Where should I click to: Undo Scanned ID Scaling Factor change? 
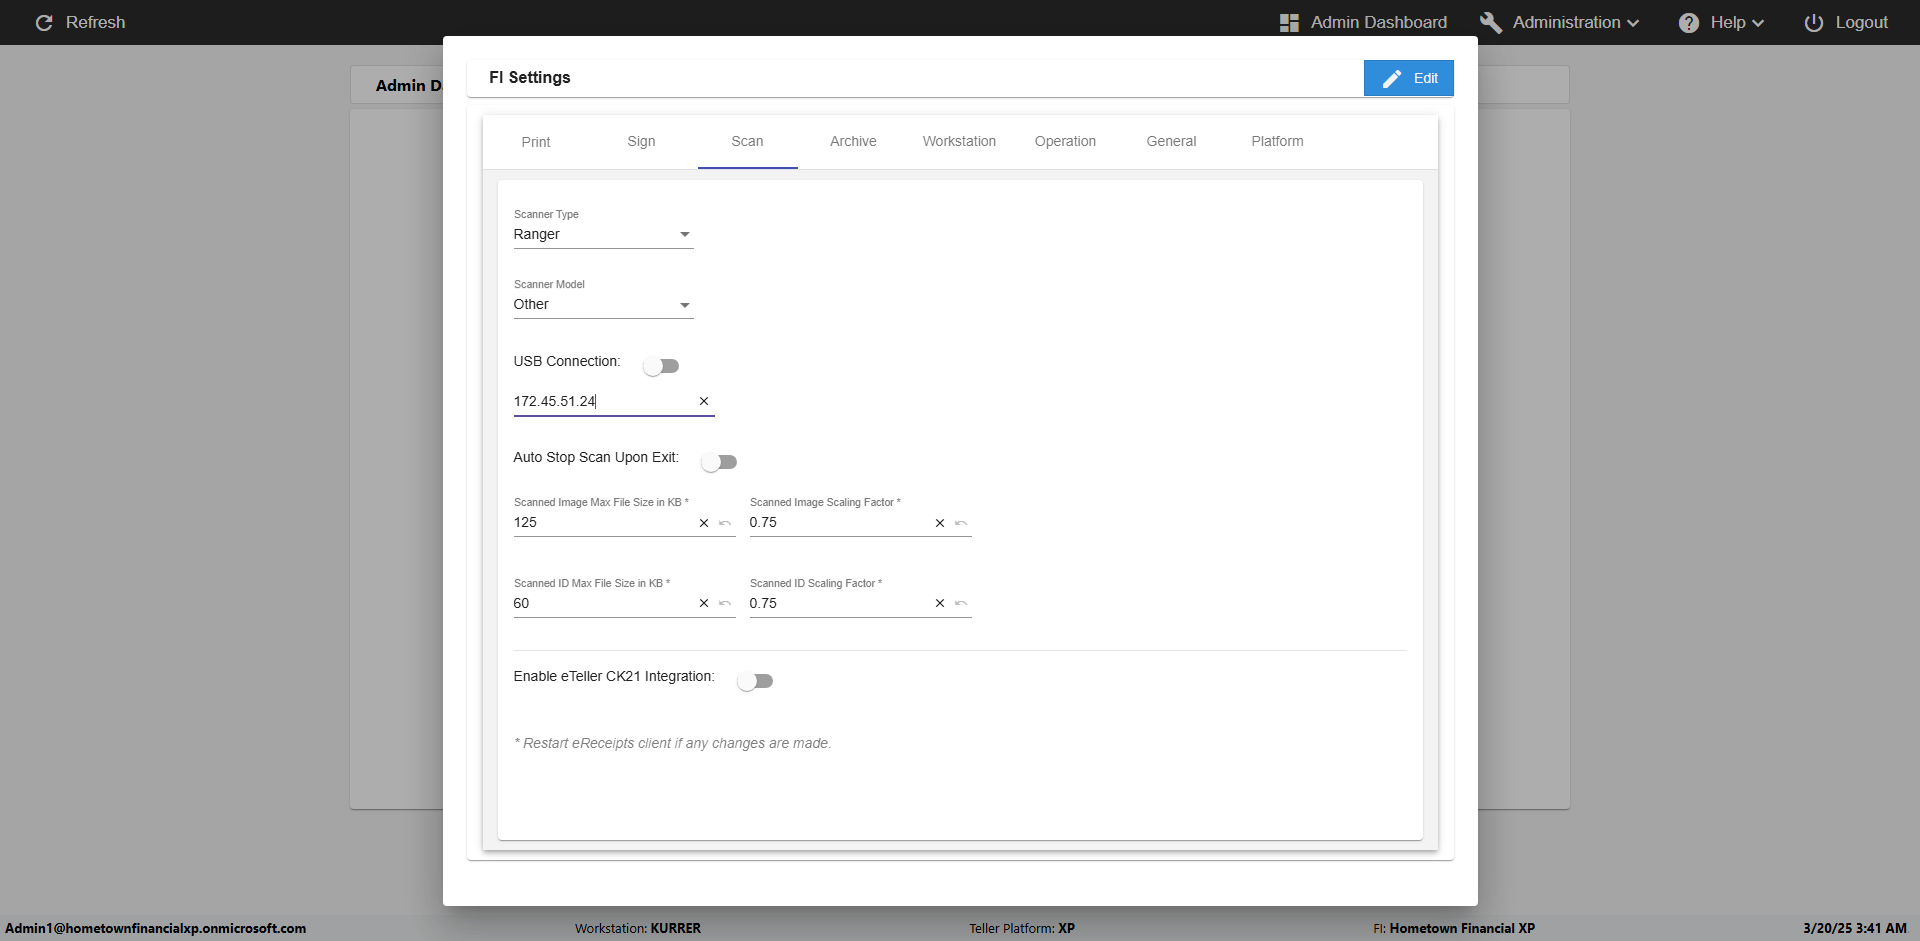tap(961, 603)
